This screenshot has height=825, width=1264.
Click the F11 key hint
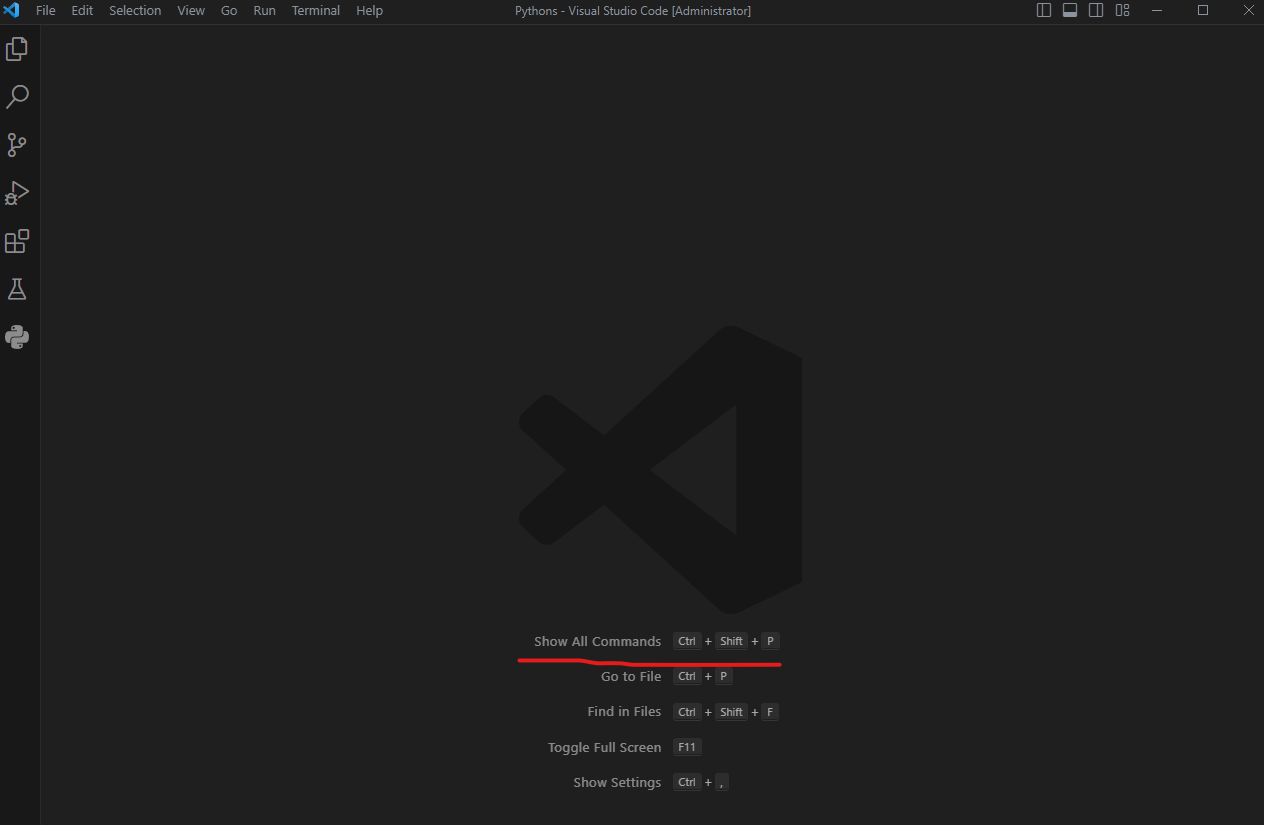[x=687, y=747]
